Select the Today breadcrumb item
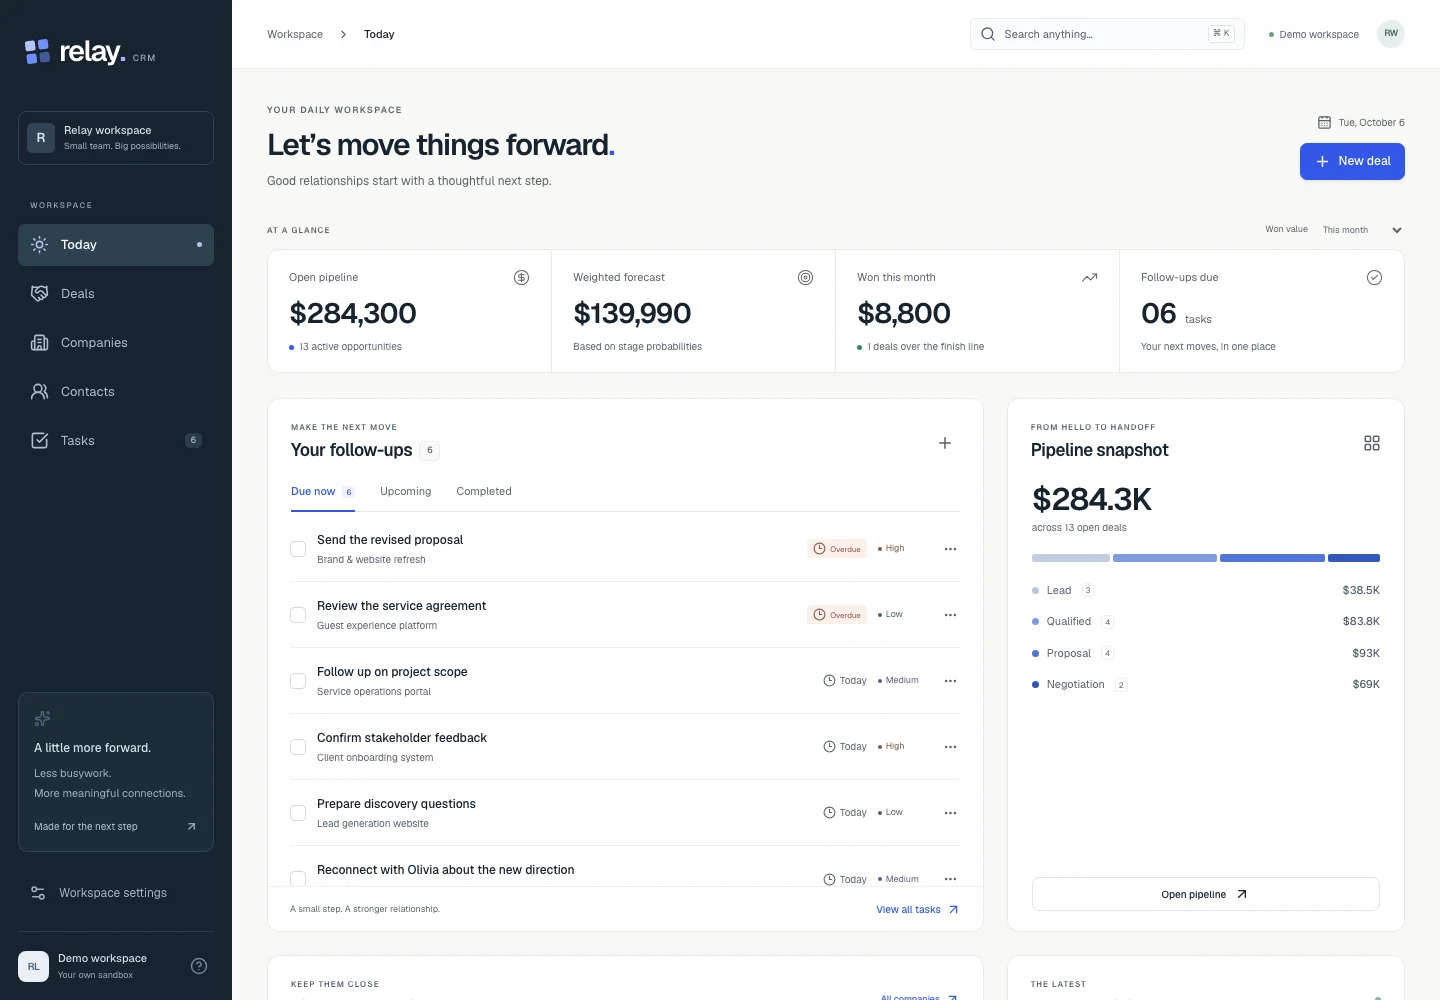The image size is (1440, 1000). point(379,34)
